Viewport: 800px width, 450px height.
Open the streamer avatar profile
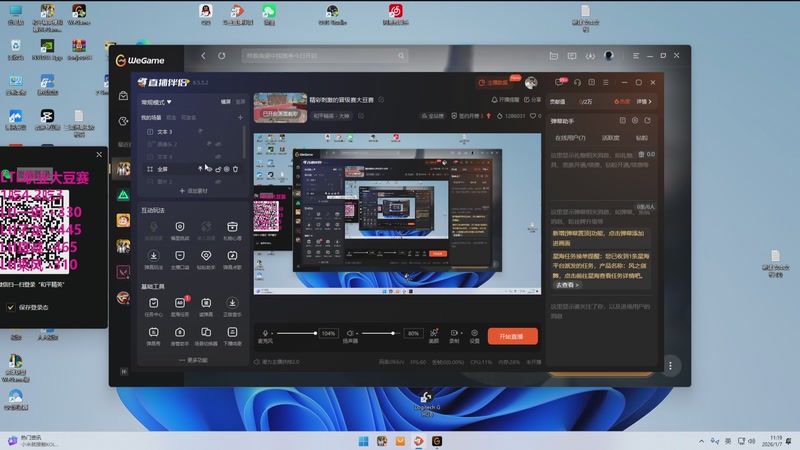click(x=531, y=83)
